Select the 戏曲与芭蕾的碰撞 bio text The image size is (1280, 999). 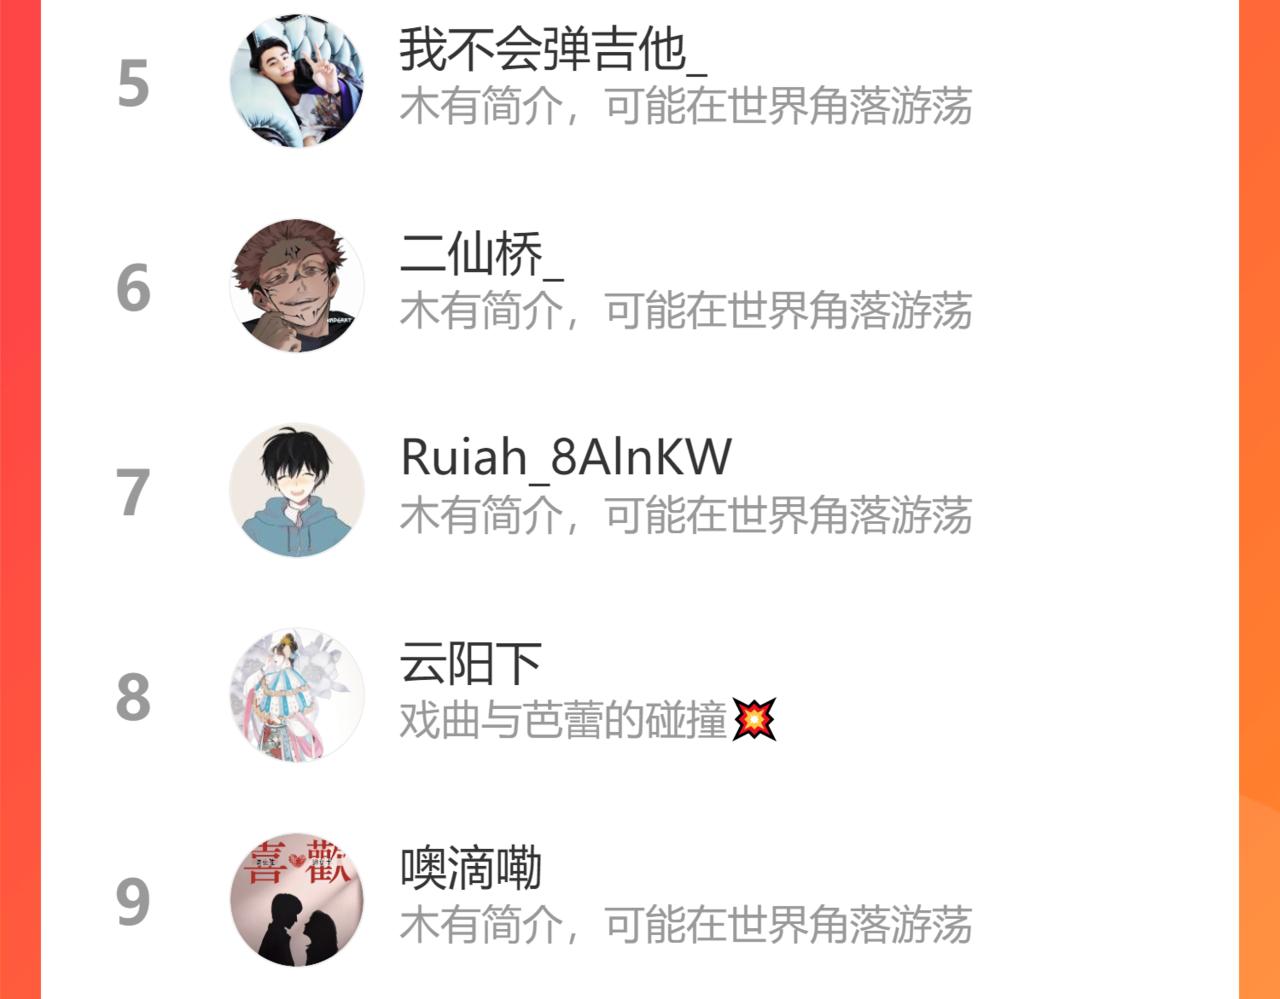(x=563, y=719)
